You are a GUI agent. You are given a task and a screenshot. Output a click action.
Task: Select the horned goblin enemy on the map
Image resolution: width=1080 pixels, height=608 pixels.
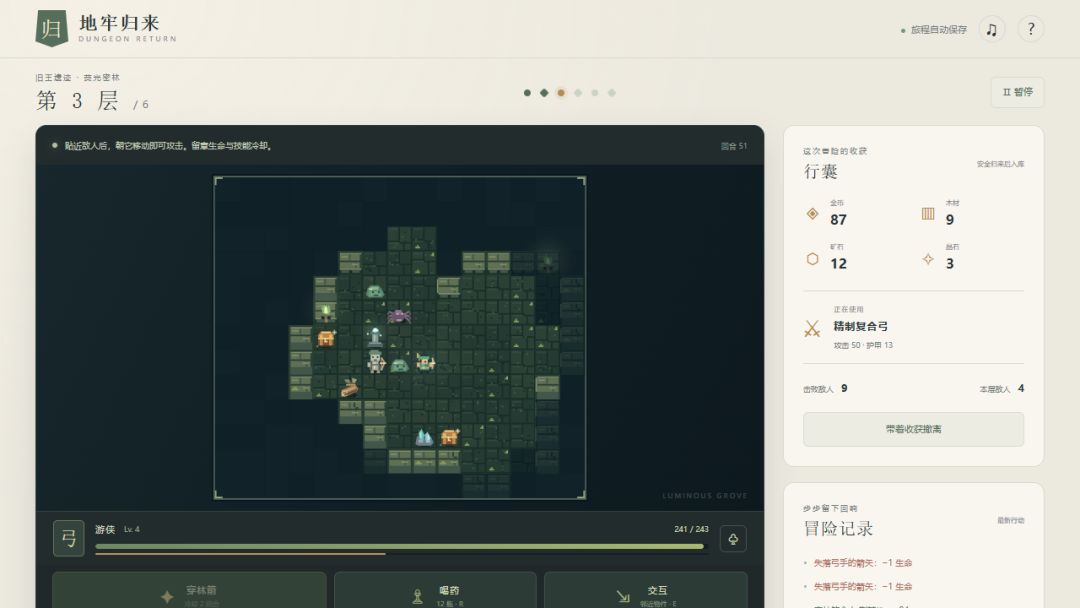[x=425, y=361]
